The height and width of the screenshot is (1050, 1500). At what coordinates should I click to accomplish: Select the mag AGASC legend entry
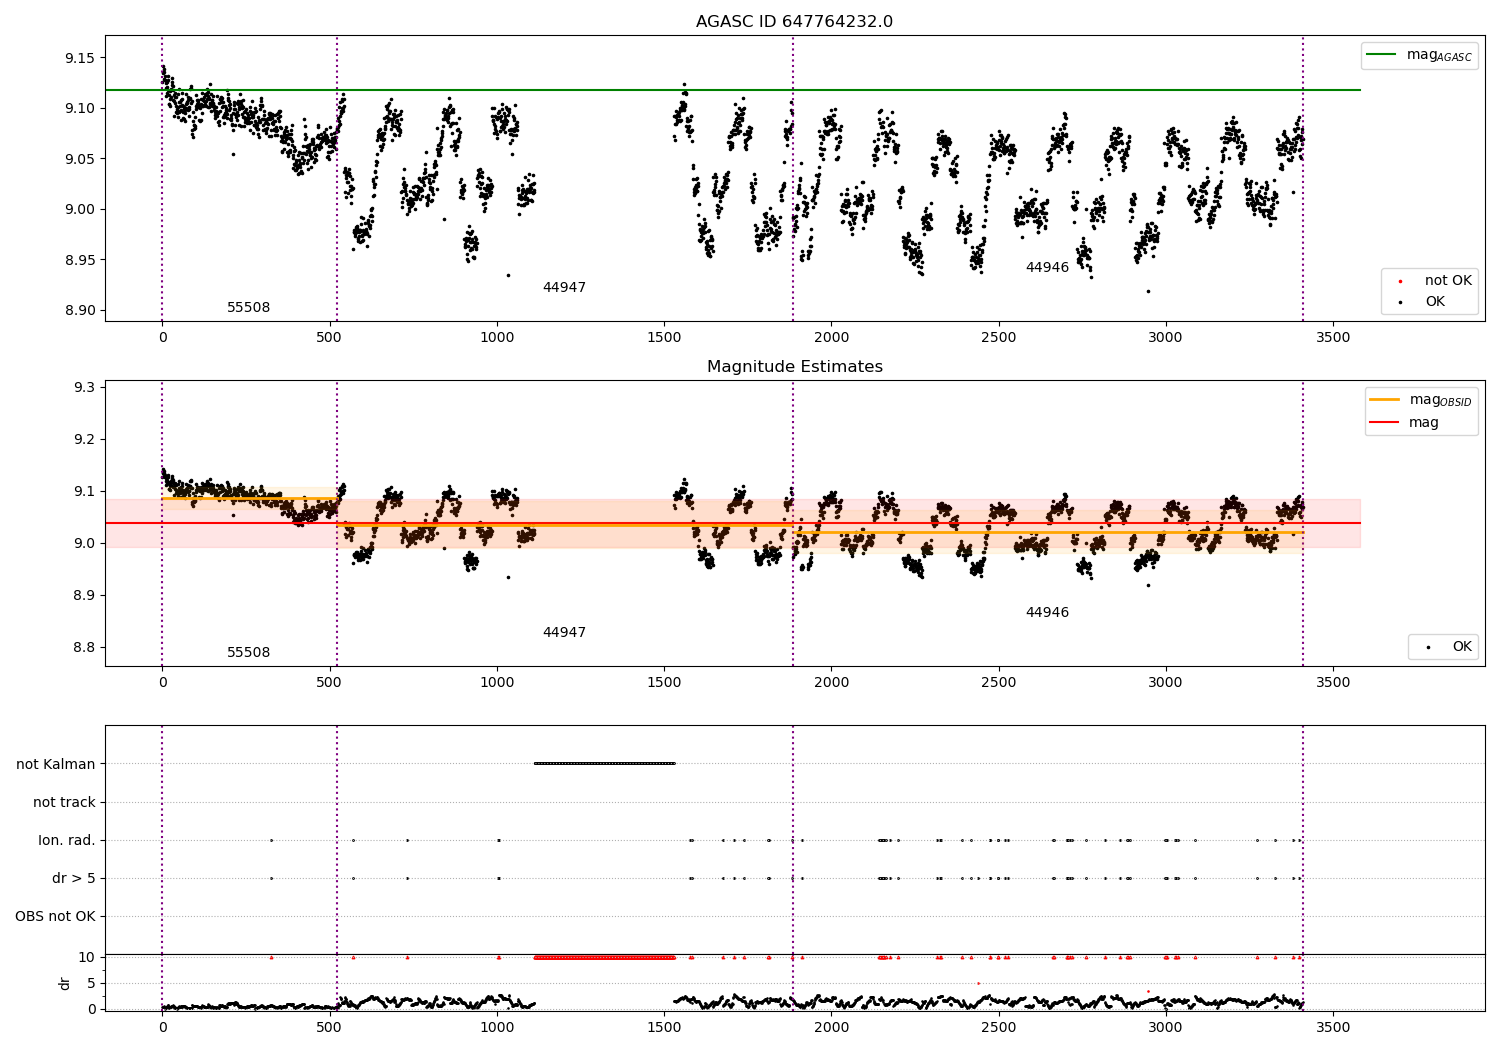pyautogui.click(x=1419, y=56)
